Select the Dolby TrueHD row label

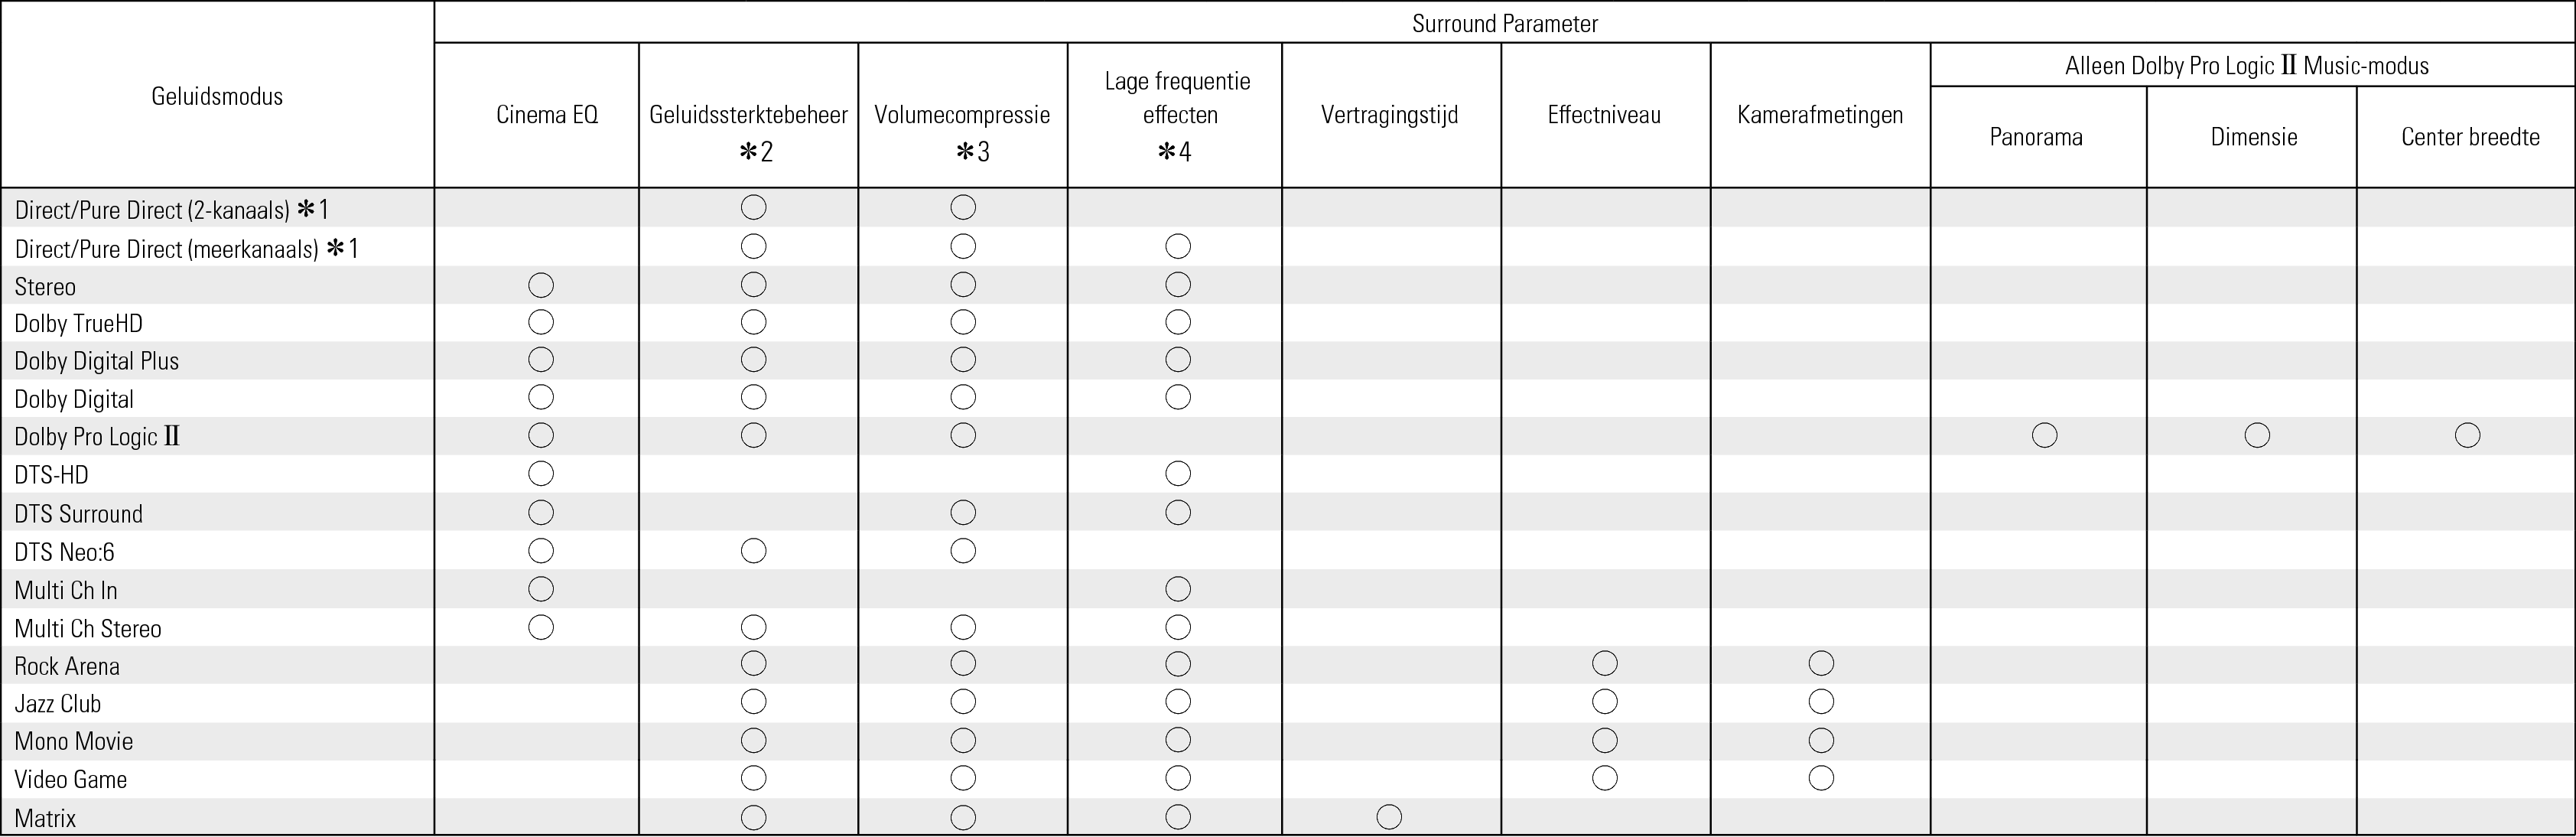pos(78,323)
